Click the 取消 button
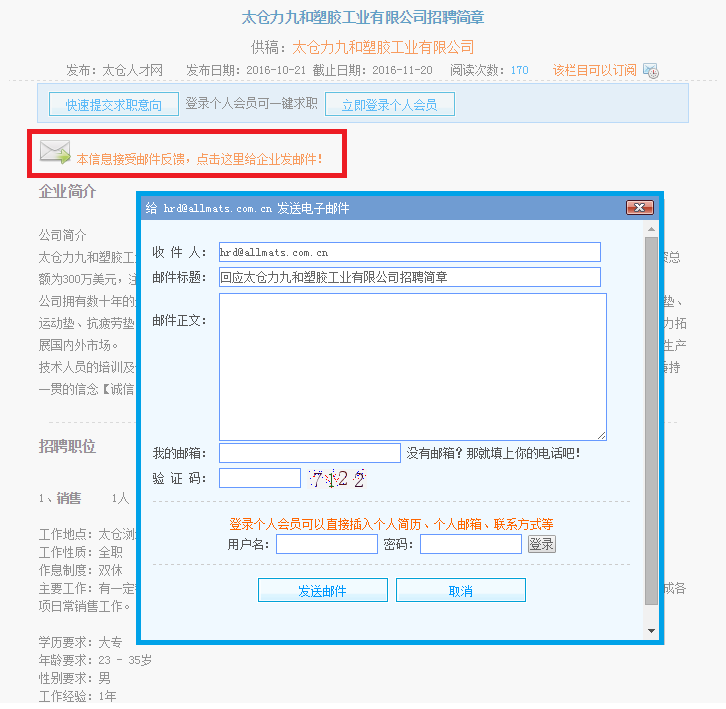The width and height of the screenshot is (726, 709). pos(461,590)
